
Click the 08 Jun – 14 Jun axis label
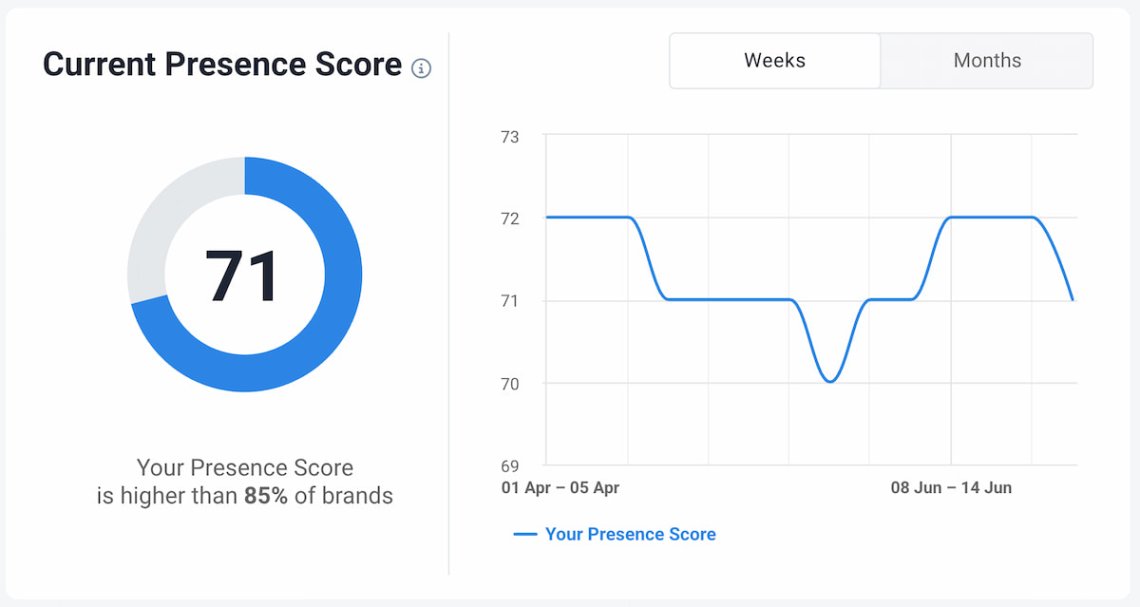pos(951,488)
